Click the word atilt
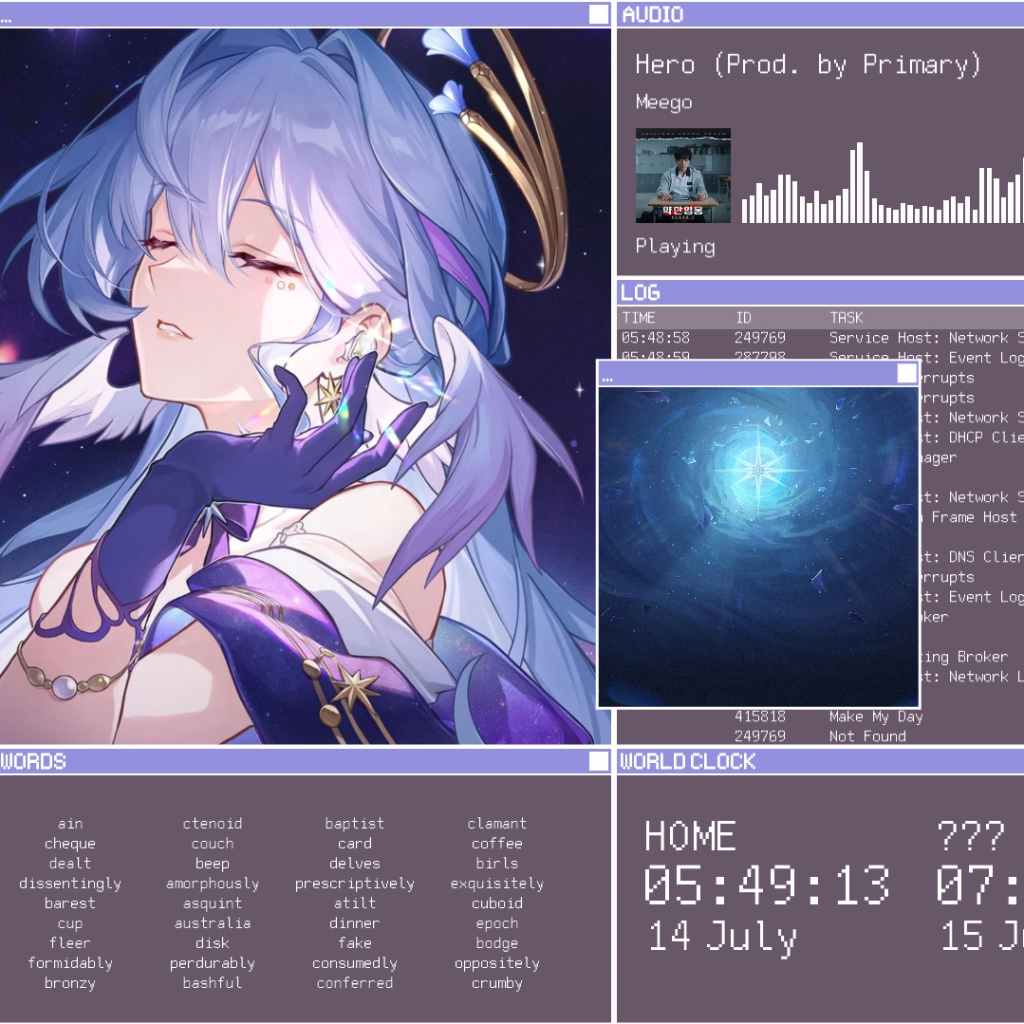Screen dimensions: 1024x1024 click(x=355, y=904)
